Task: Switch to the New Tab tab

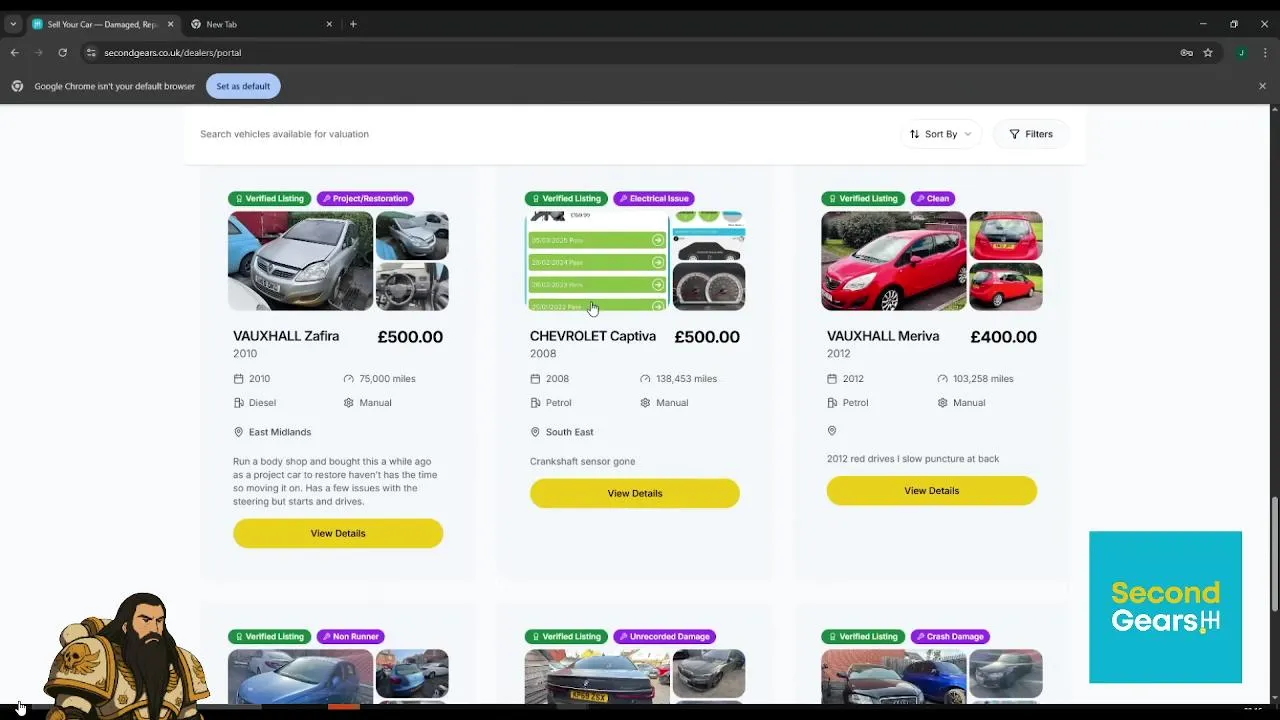Action: click(x=262, y=24)
